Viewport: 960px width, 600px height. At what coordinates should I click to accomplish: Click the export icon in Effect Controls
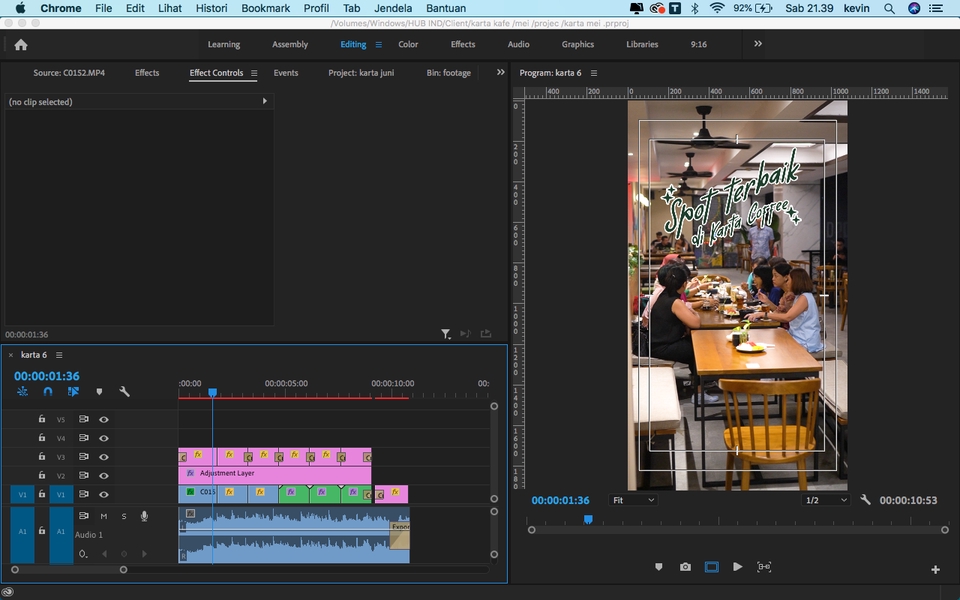point(486,334)
